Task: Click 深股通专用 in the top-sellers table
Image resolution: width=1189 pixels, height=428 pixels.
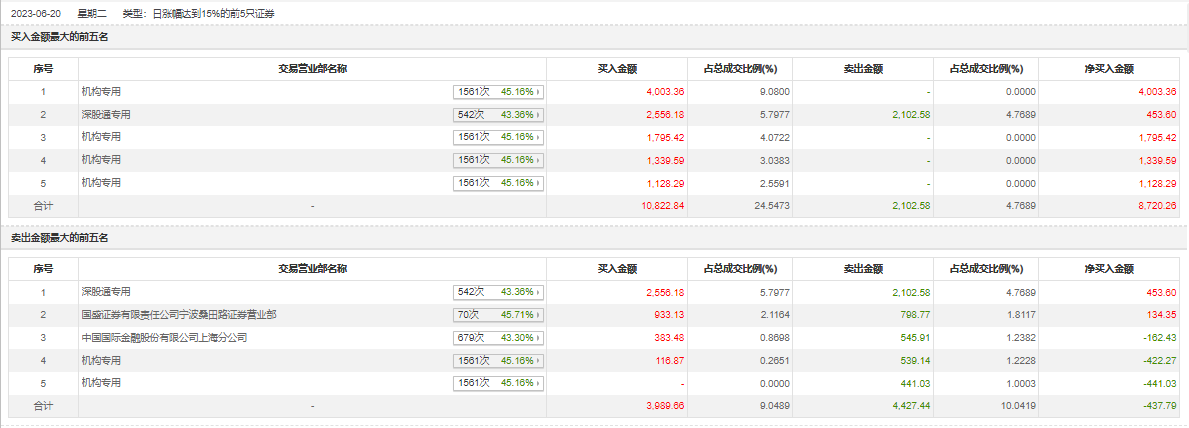Action: pyautogui.click(x=106, y=291)
